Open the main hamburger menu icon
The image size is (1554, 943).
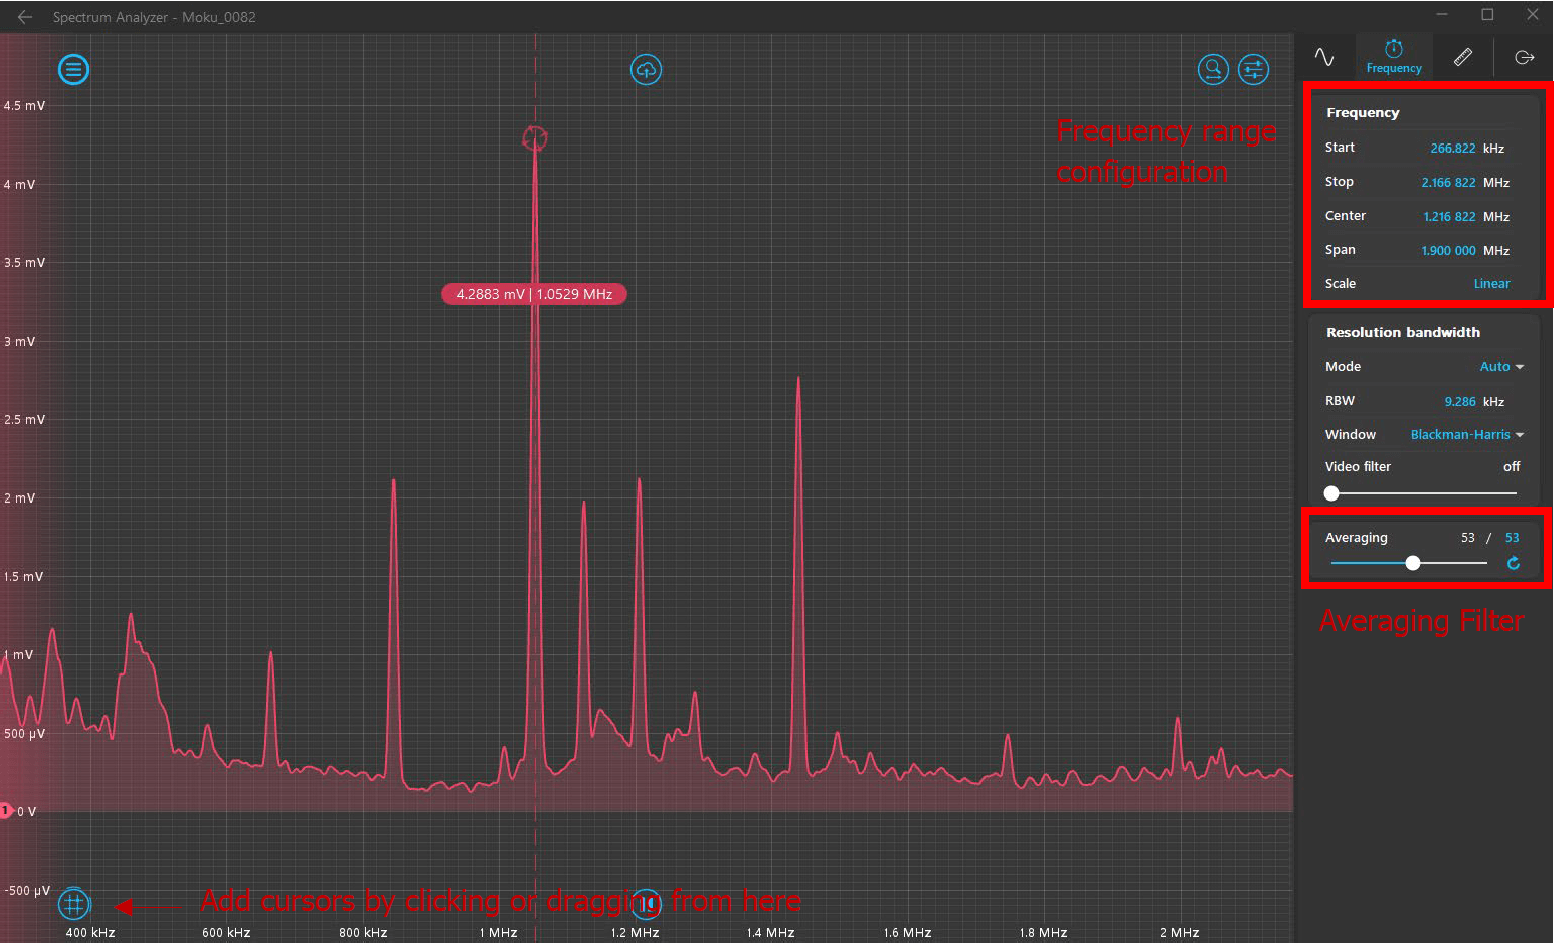73,70
